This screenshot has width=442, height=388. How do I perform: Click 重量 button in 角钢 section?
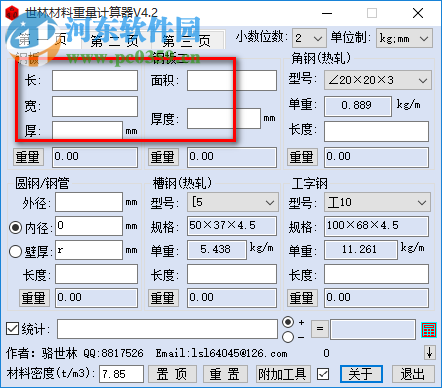(x=302, y=157)
